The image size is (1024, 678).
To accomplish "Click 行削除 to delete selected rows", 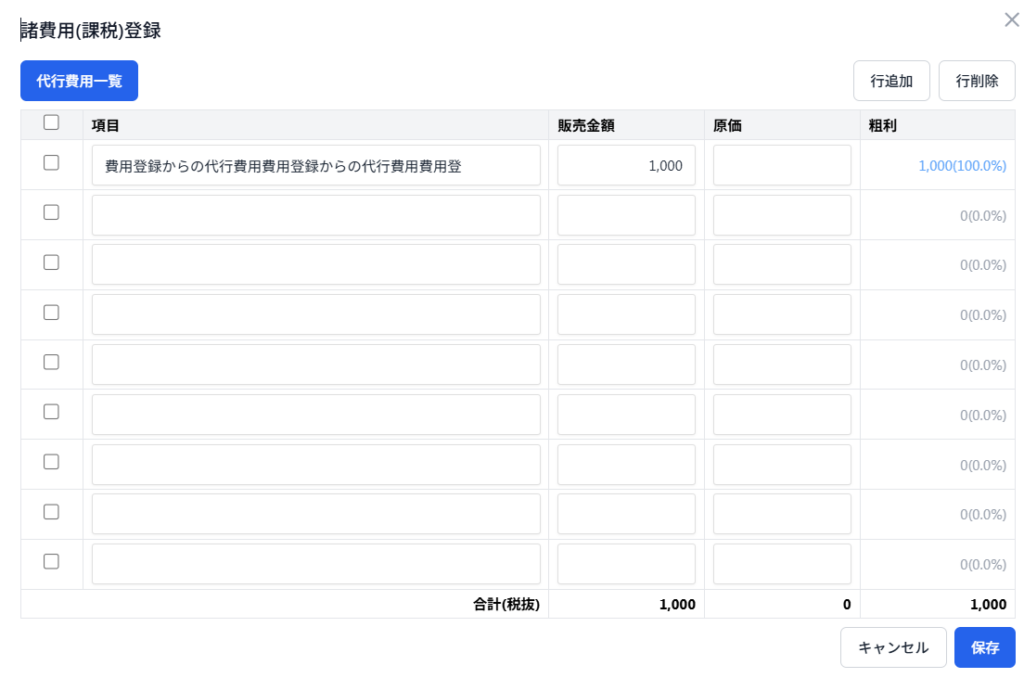I will pos(976,81).
